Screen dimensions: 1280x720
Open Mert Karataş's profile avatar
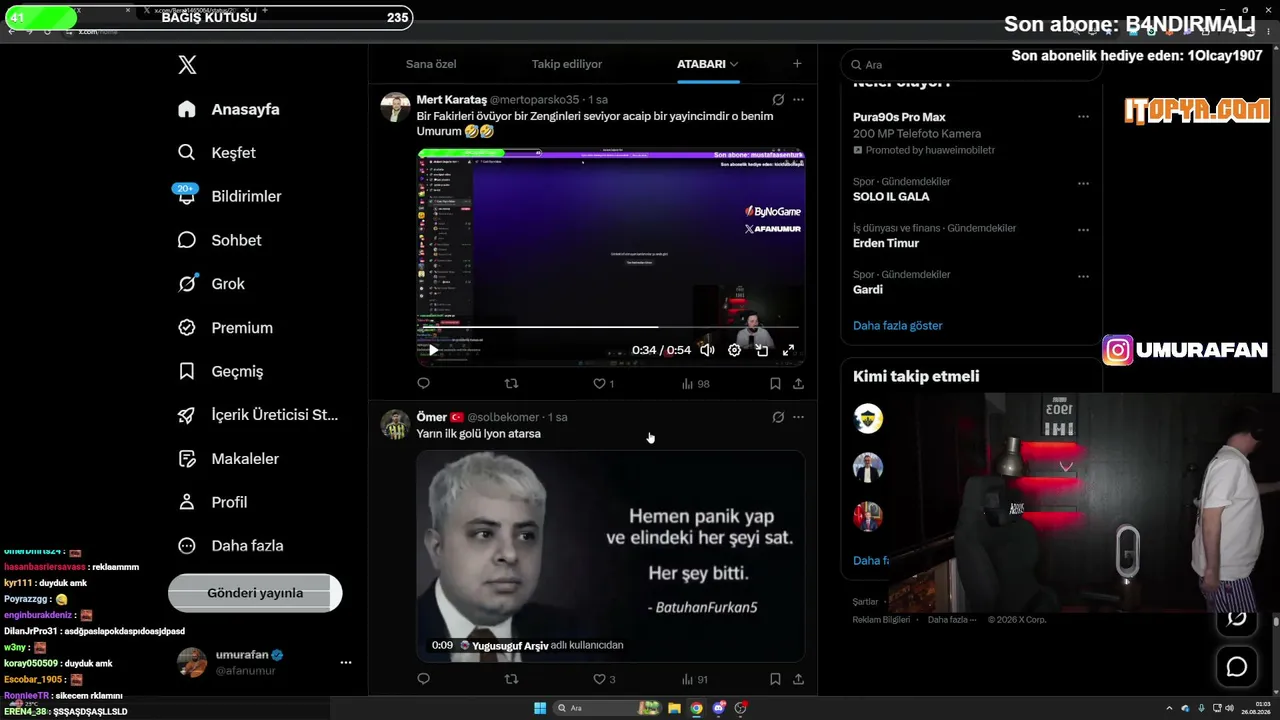pyautogui.click(x=395, y=107)
